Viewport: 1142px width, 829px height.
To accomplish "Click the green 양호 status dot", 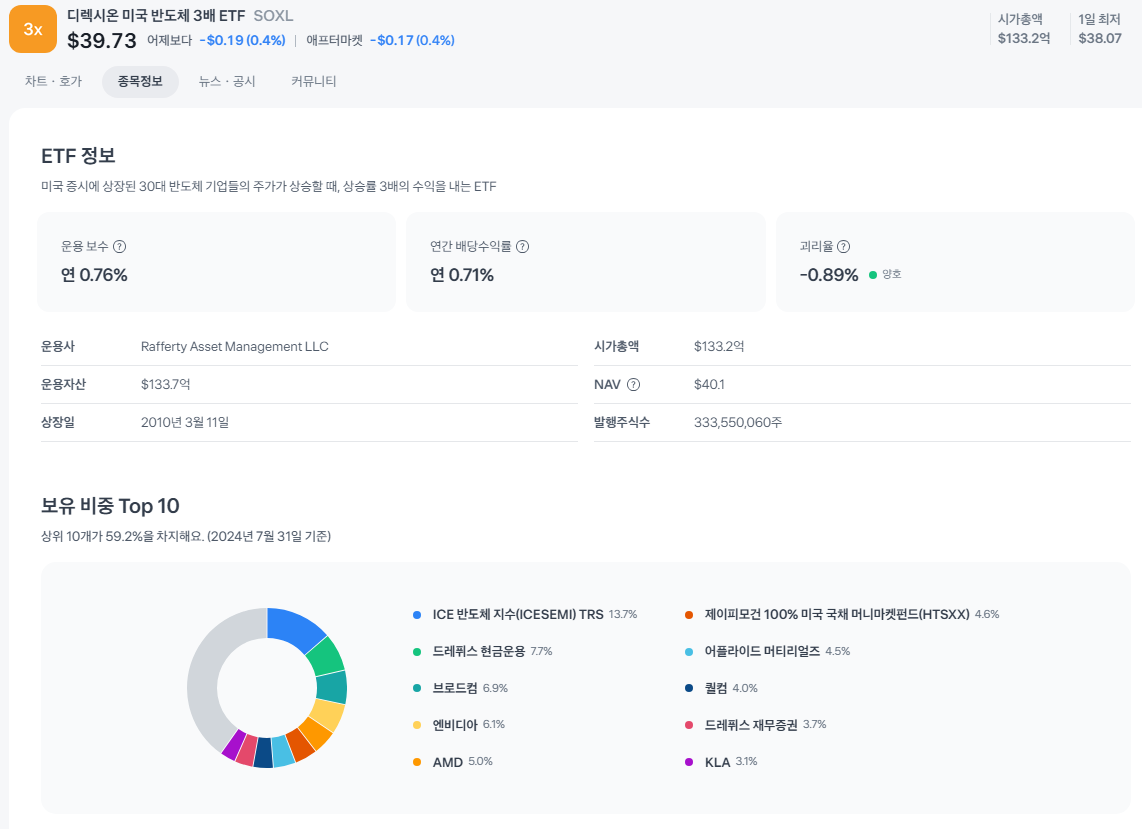I will (873, 275).
